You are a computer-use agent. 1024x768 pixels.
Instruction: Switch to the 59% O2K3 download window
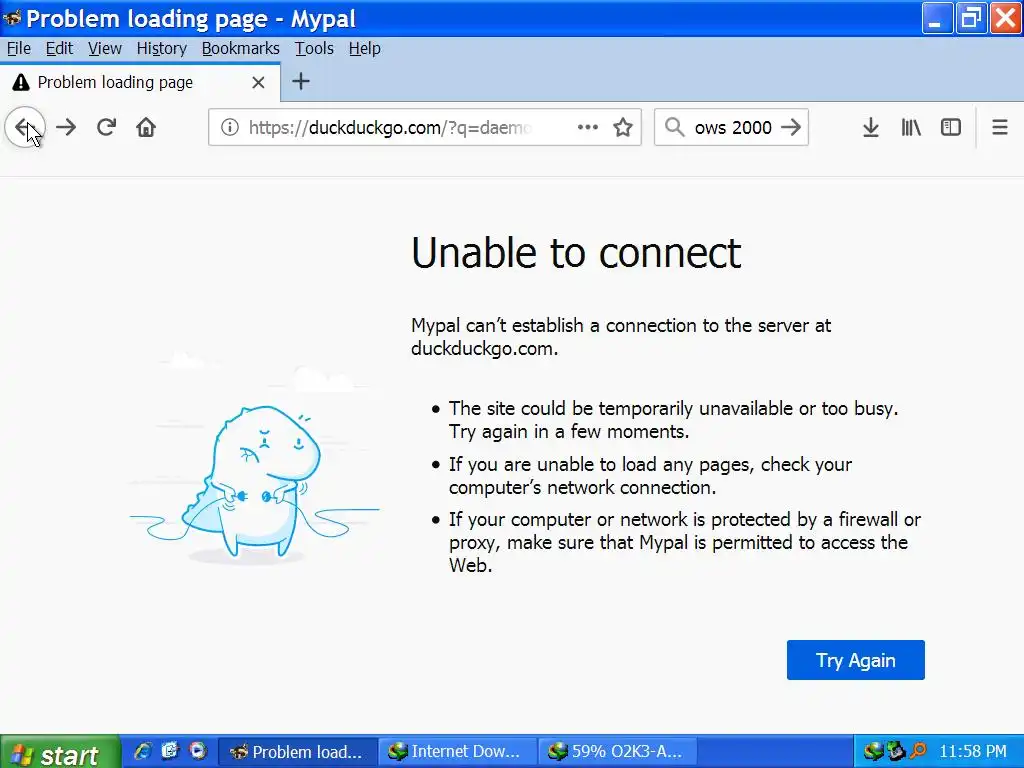(618, 752)
